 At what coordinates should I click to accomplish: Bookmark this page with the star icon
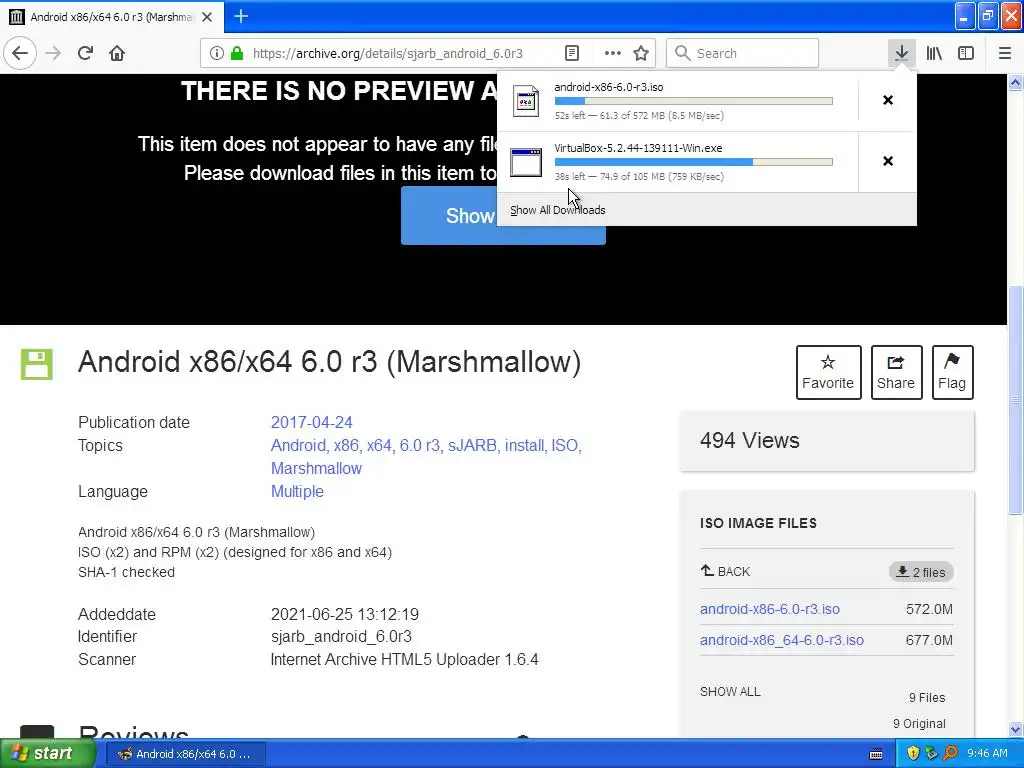pos(641,53)
